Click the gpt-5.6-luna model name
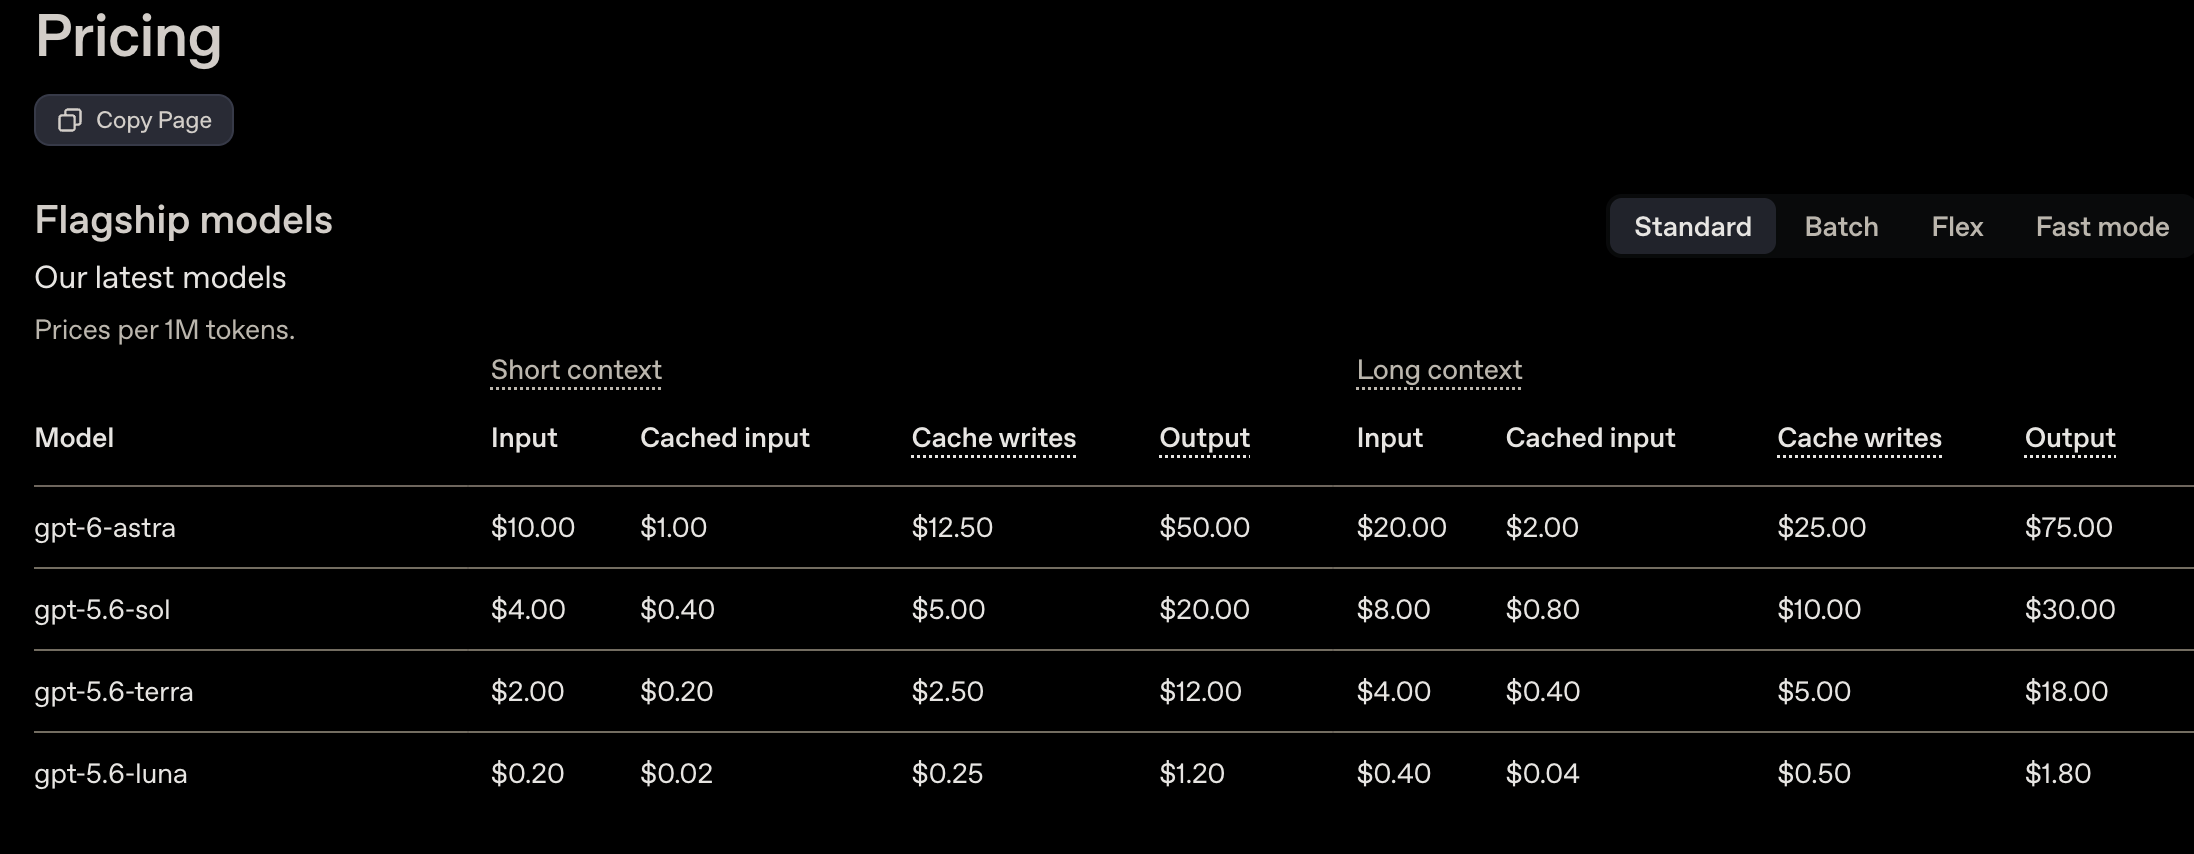2194x854 pixels. pos(111,774)
